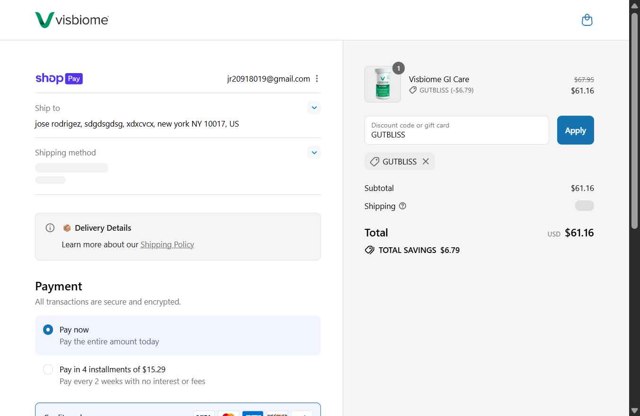This screenshot has height=416, width=640.
Task: Click the quantity badge on the product image
Action: point(398,68)
